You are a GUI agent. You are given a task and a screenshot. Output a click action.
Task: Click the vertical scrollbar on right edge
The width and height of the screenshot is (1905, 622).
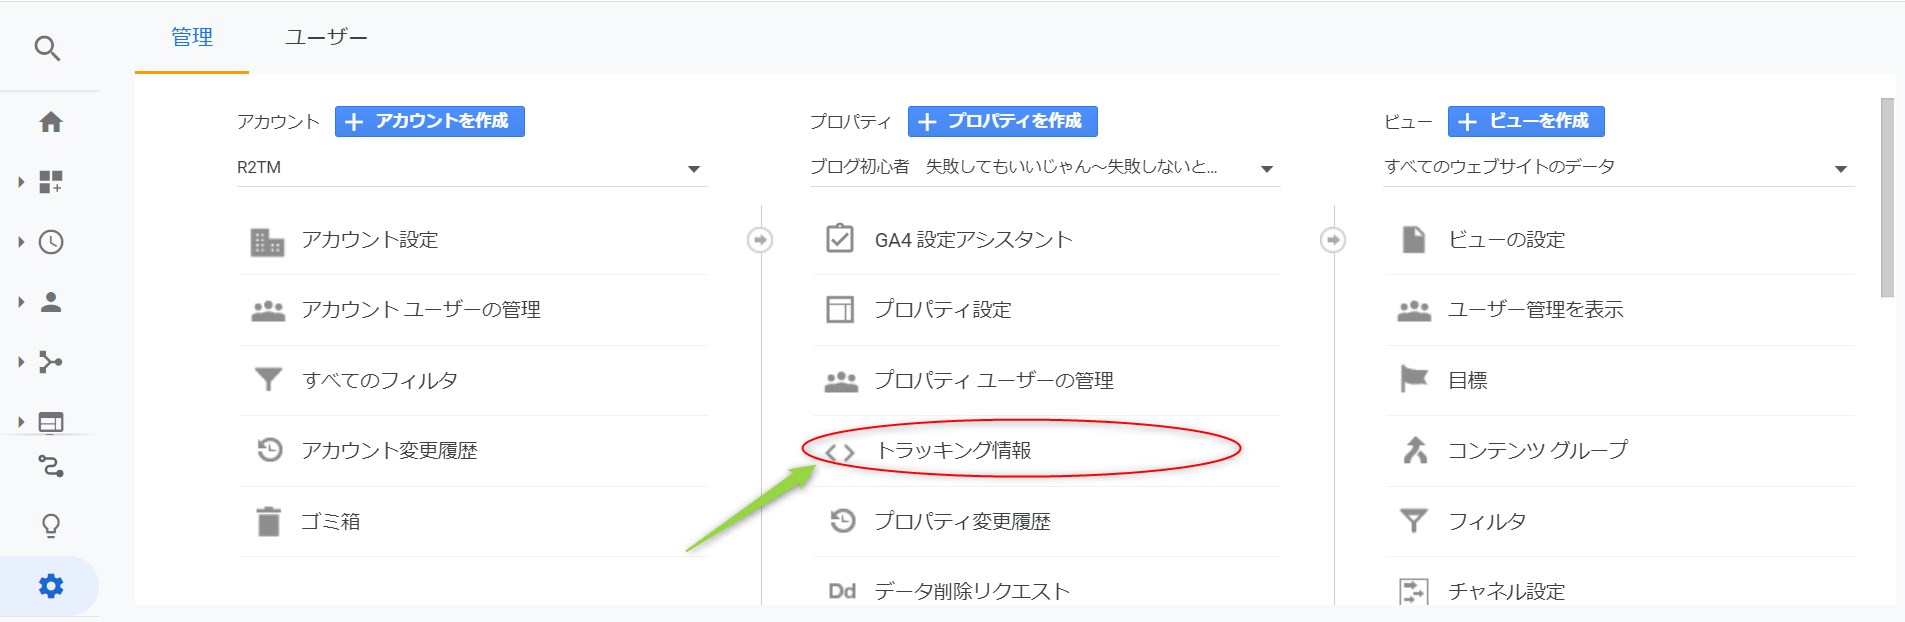coord(1887,200)
